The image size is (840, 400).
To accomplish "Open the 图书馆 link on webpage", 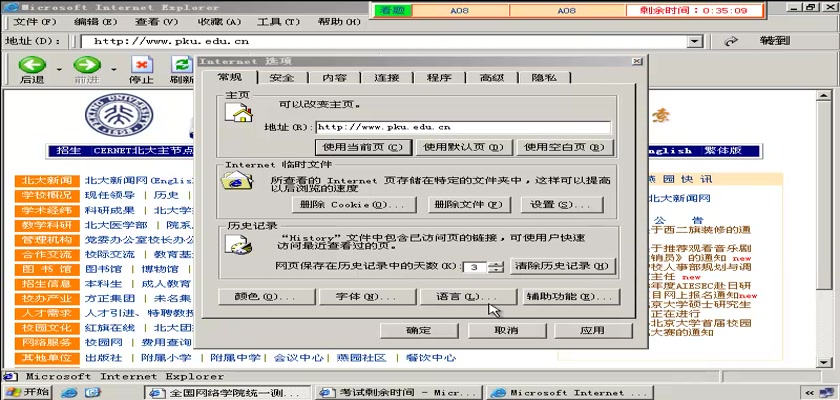I will pyautogui.click(x=103, y=269).
